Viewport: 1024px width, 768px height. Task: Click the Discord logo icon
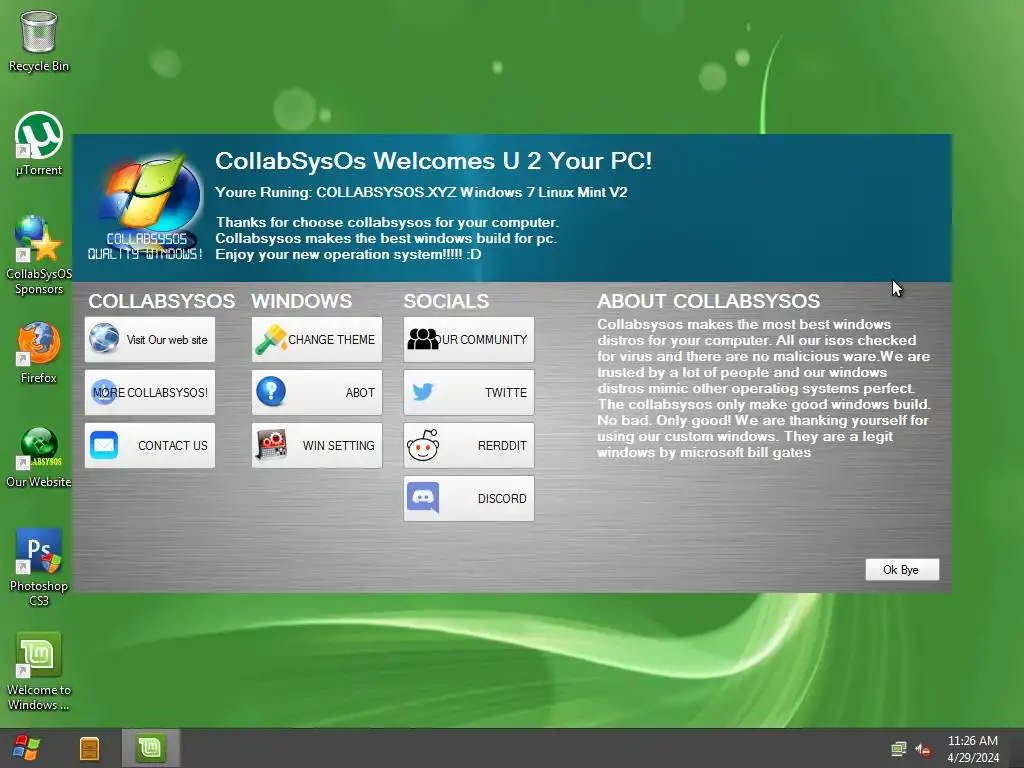(423, 498)
